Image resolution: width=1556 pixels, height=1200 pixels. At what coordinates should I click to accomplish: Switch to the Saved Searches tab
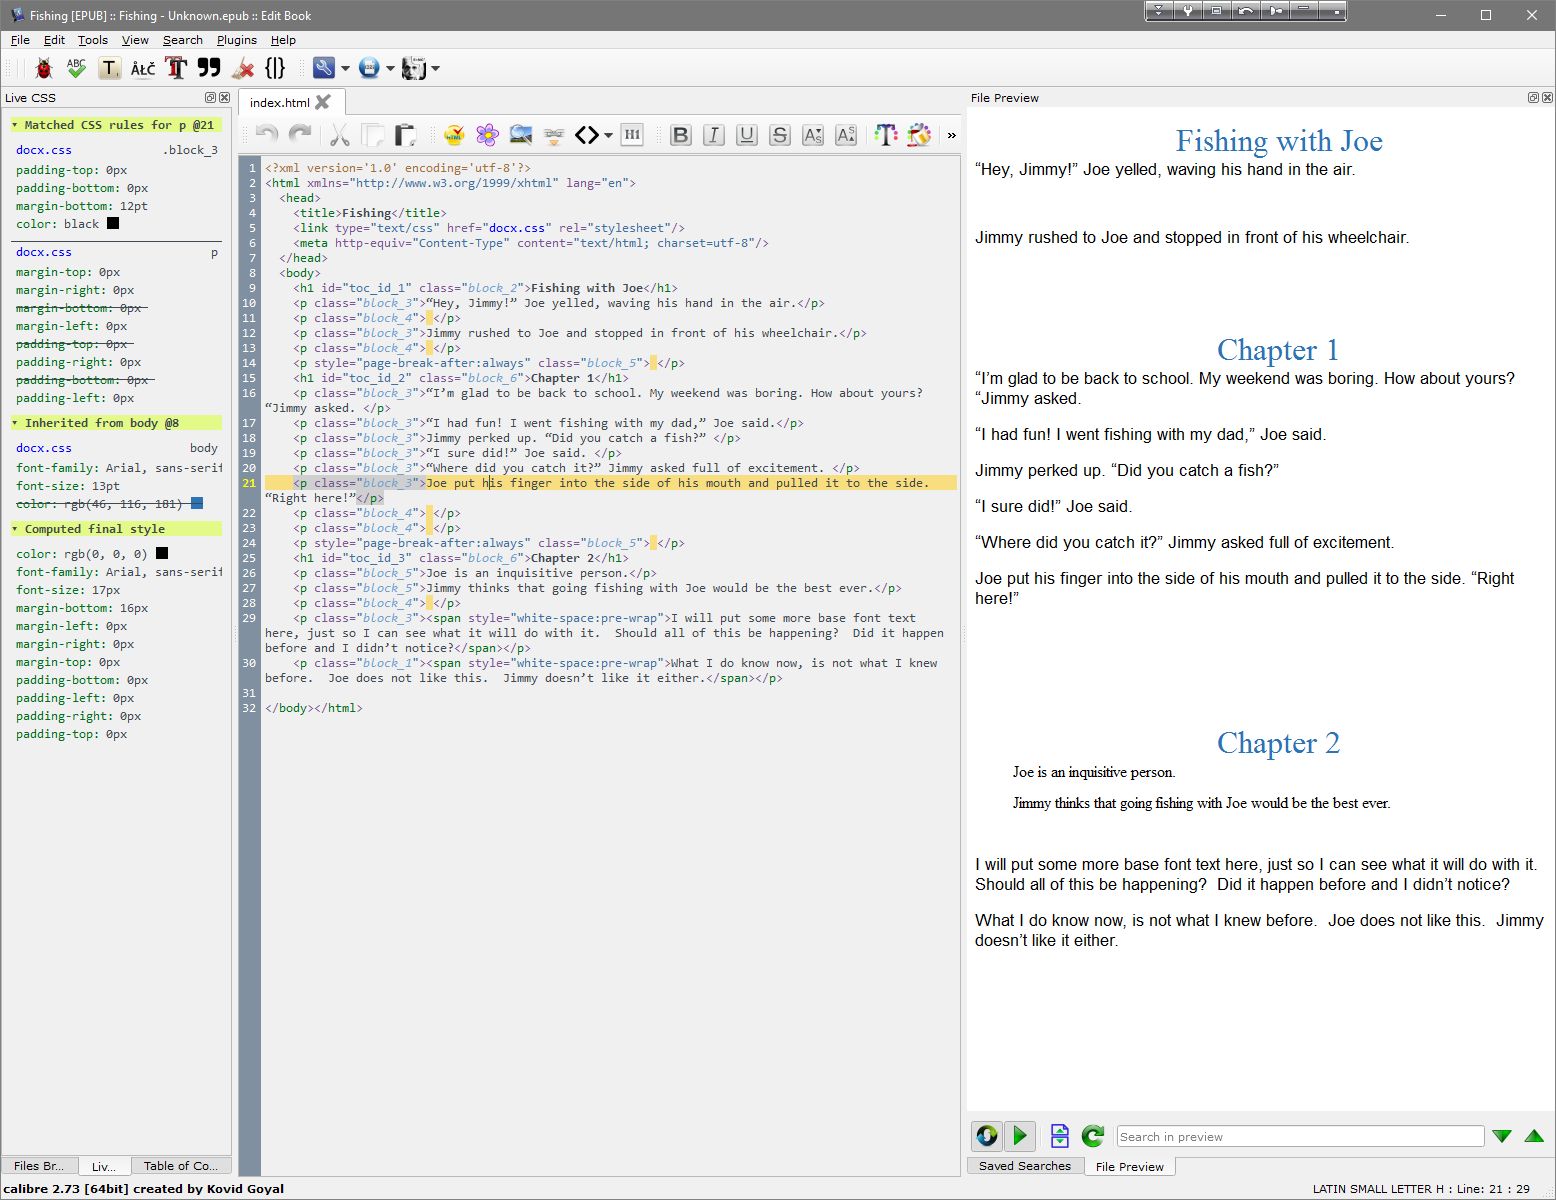1024,1166
